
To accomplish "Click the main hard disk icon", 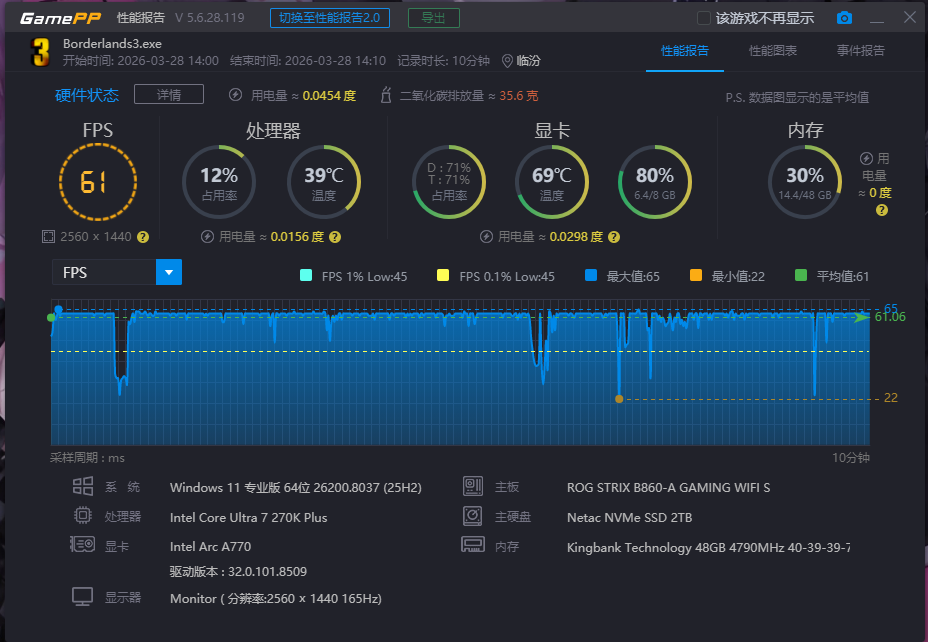I will 472,516.
